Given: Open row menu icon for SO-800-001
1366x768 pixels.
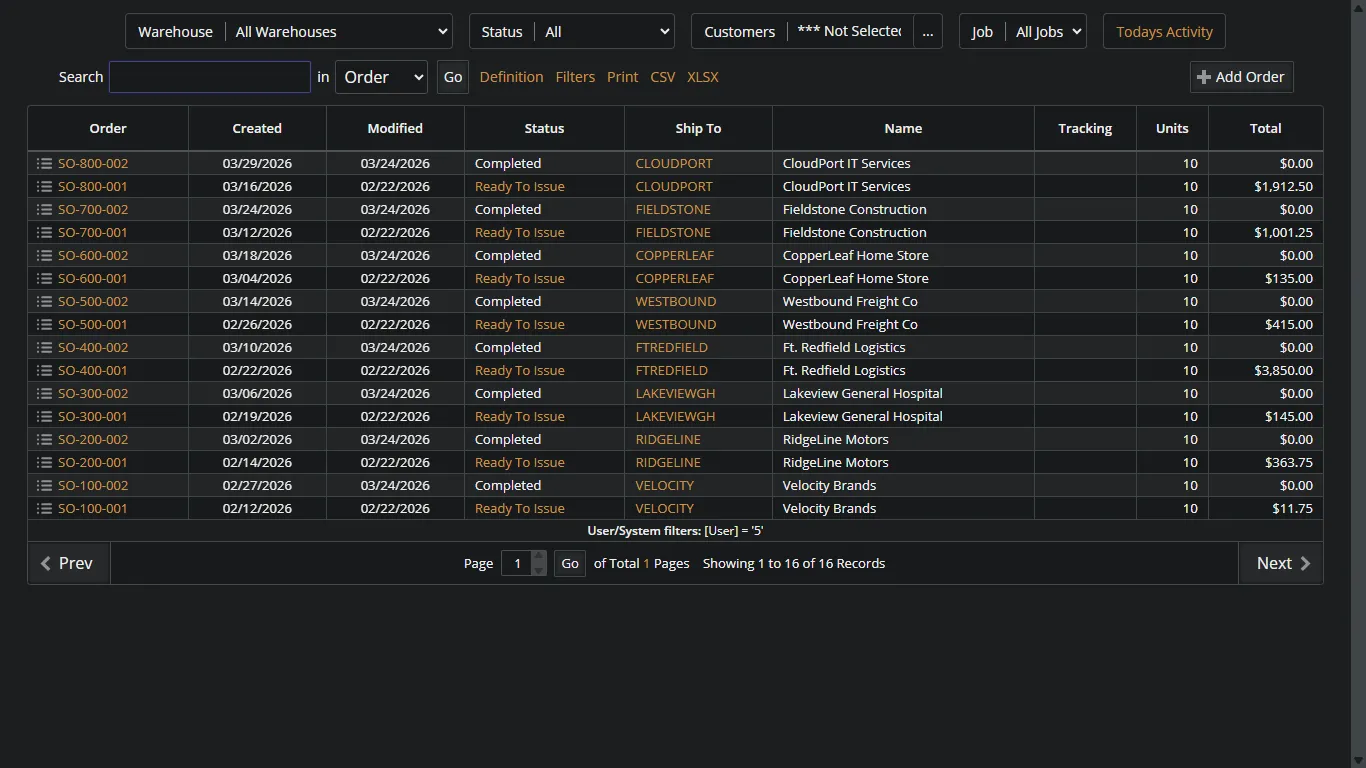Looking at the screenshot, I should click(x=44, y=186).
